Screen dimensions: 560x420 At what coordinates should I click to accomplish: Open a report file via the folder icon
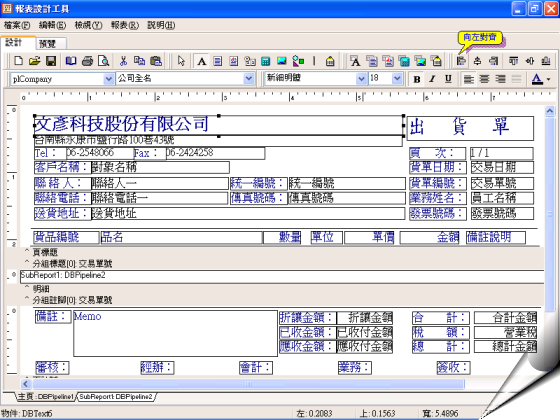click(x=35, y=61)
